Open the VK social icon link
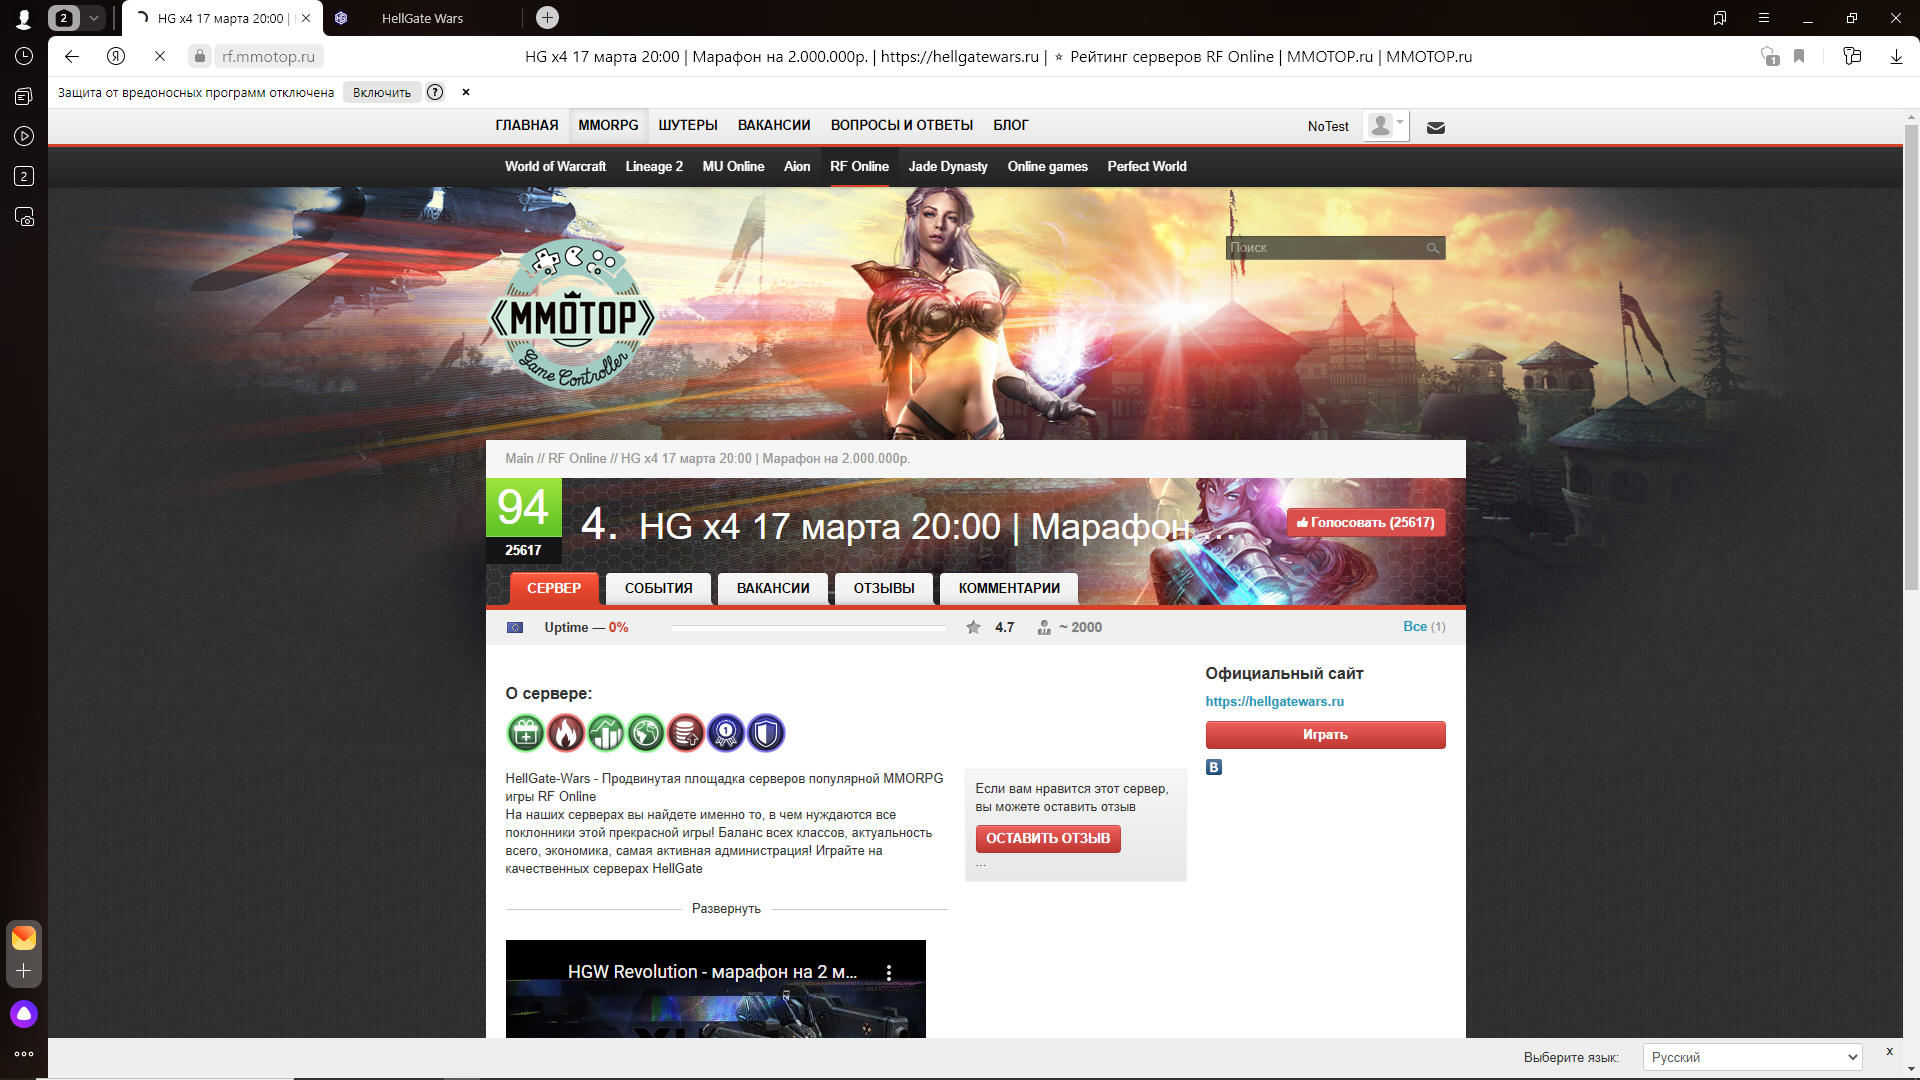This screenshot has width=1920, height=1080. tap(1214, 767)
